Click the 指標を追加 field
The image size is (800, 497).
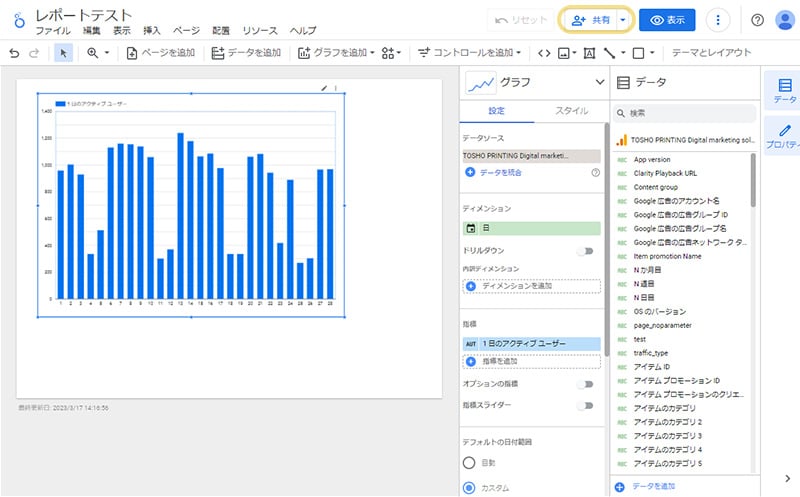[x=532, y=361]
